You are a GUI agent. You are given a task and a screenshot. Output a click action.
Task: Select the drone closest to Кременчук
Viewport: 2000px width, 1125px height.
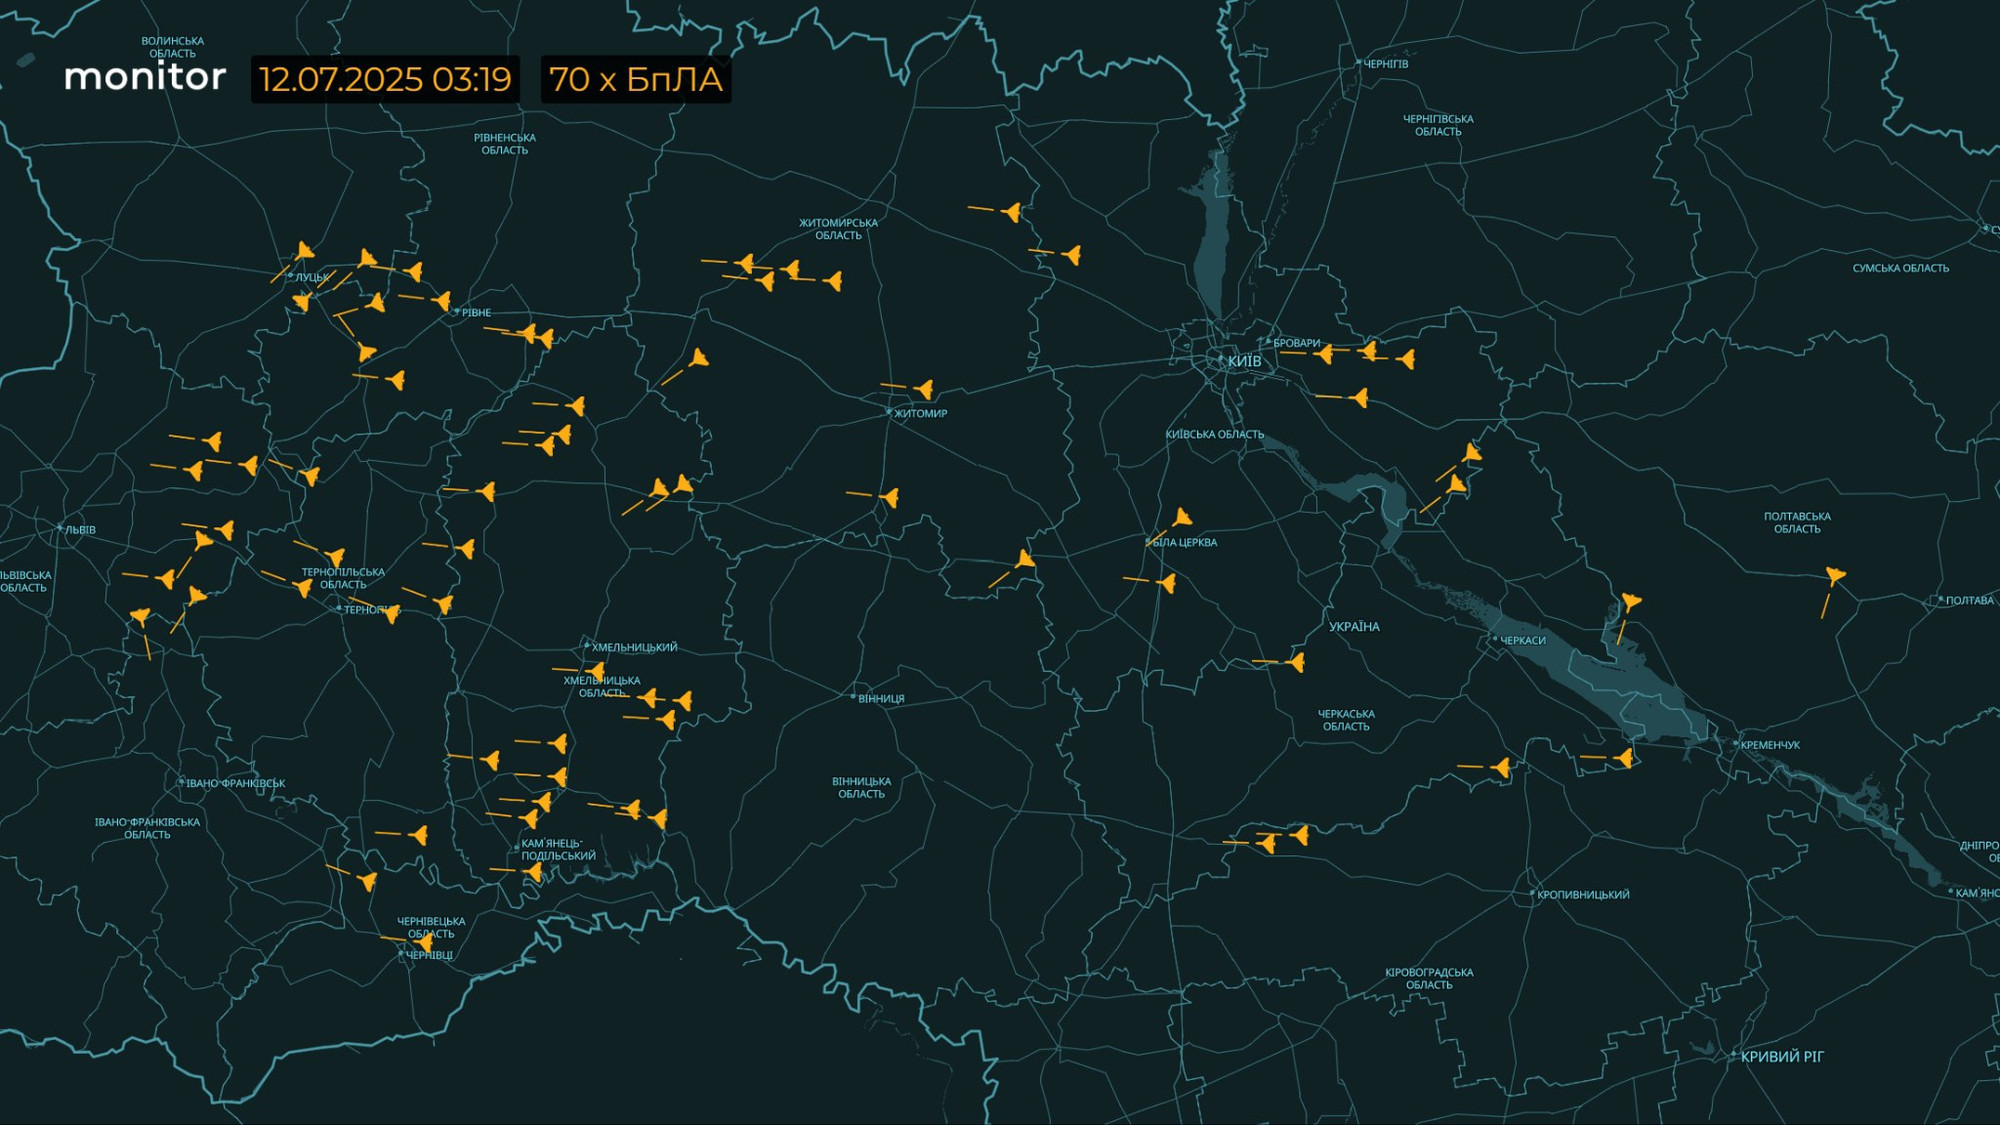[x=1625, y=758]
